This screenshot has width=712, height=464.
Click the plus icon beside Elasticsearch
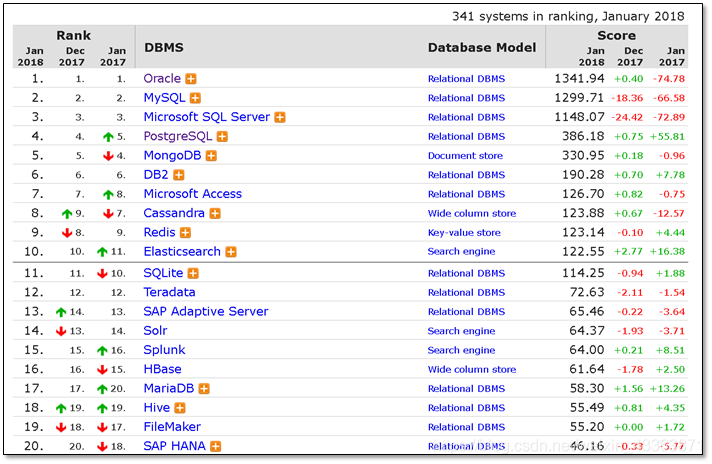pyautogui.click(x=231, y=252)
